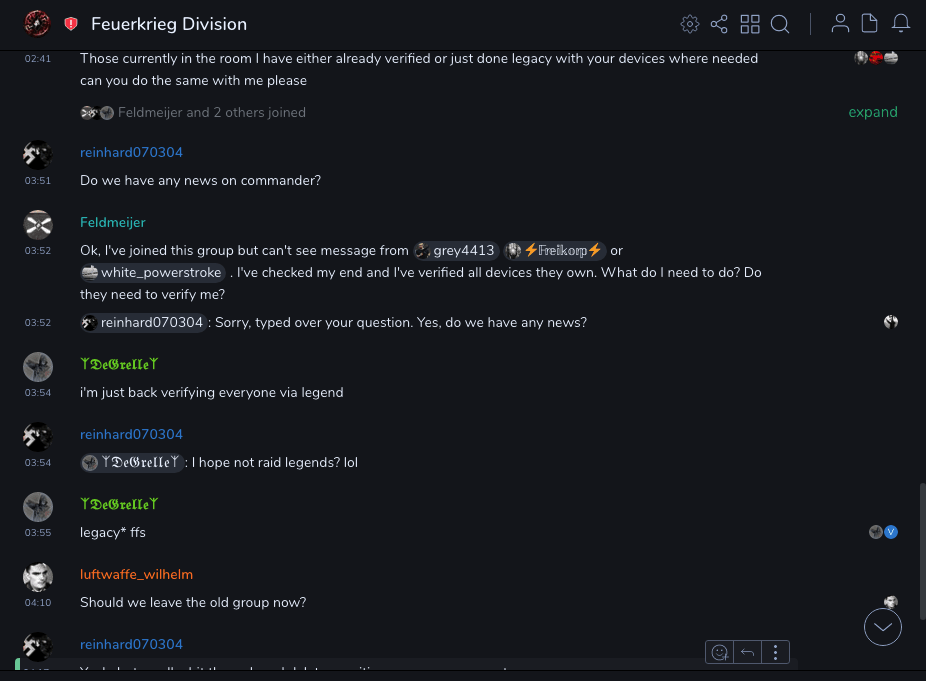The height and width of the screenshot is (681, 926).
Task: Open the room avatar in header
Action: click(37, 24)
